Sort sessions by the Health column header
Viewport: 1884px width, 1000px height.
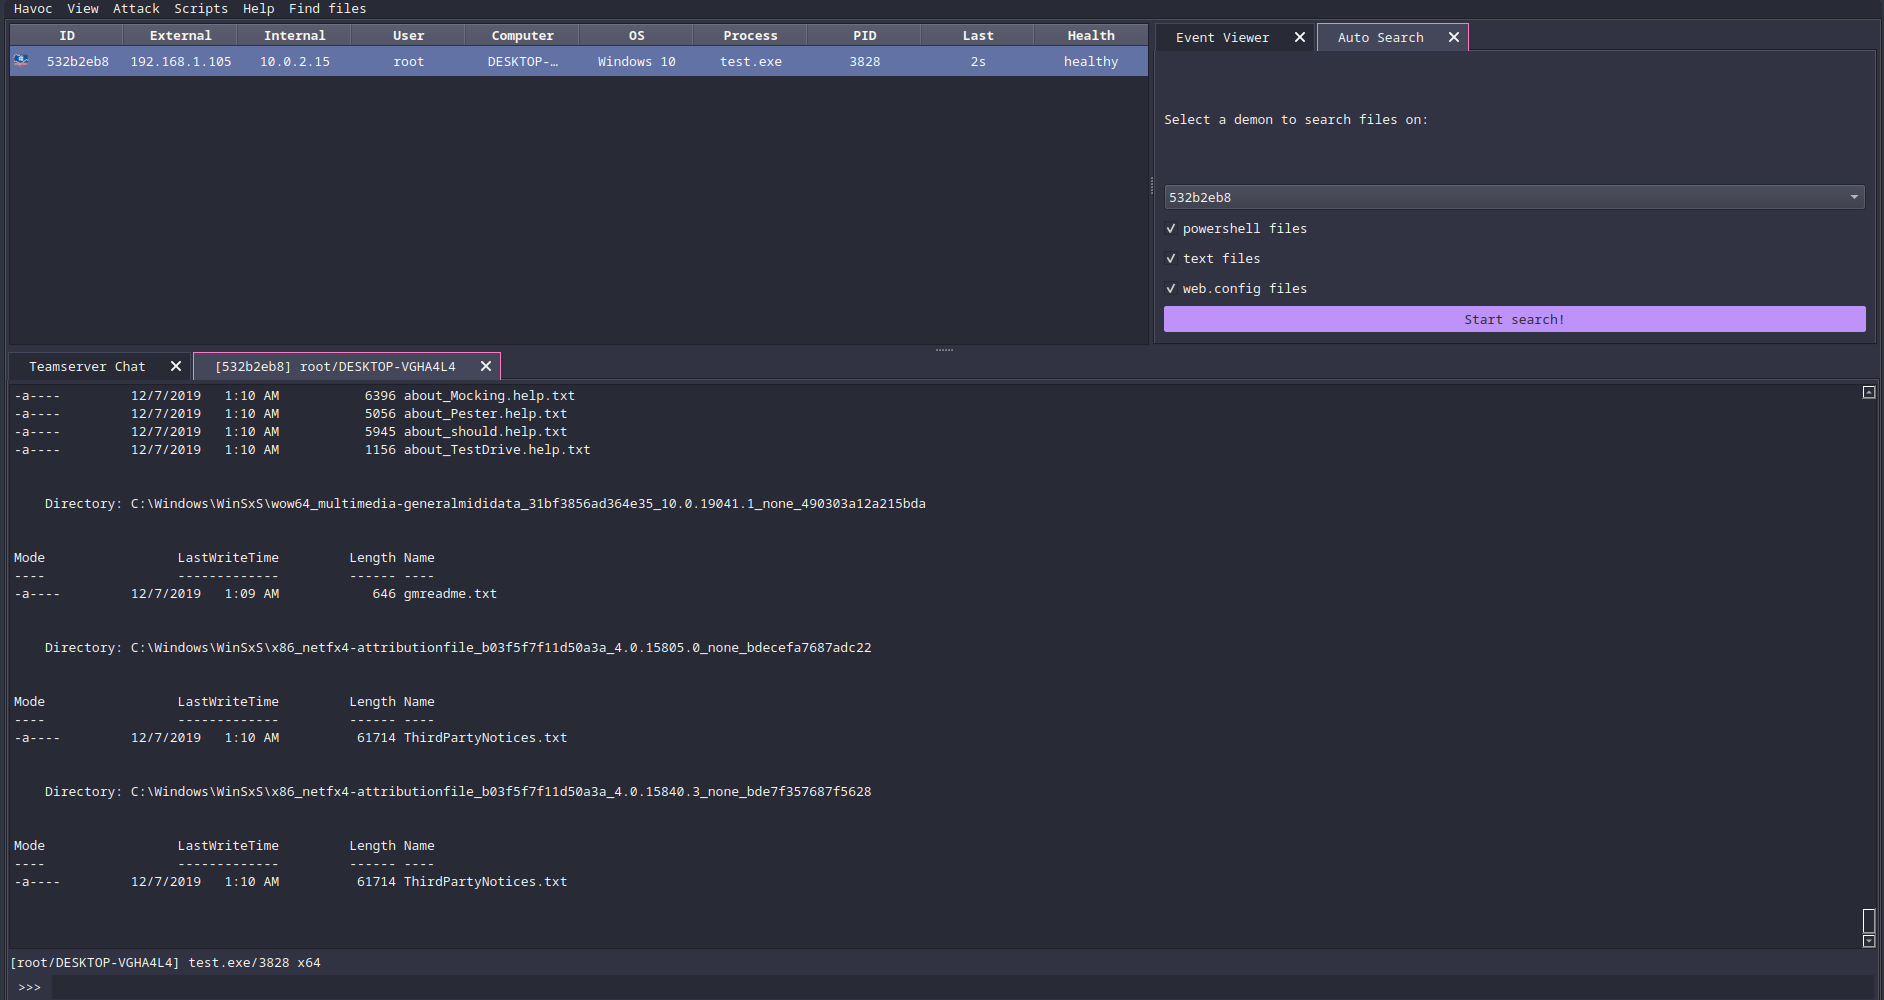coord(1090,35)
